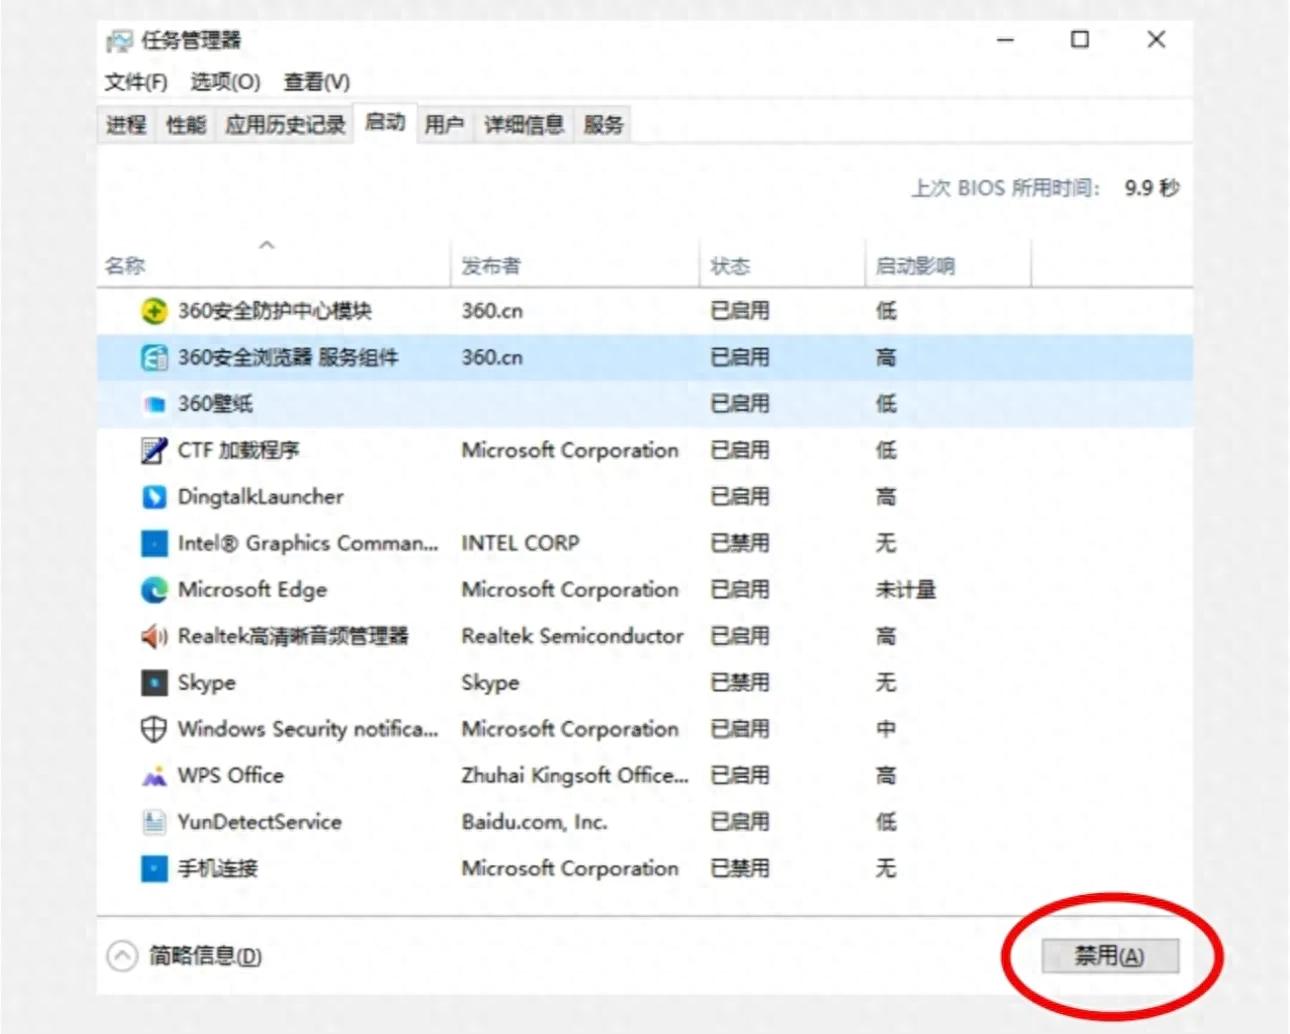The height and width of the screenshot is (1034, 1290).
Task: Select the Skype row name
Action: pyautogui.click(x=207, y=683)
